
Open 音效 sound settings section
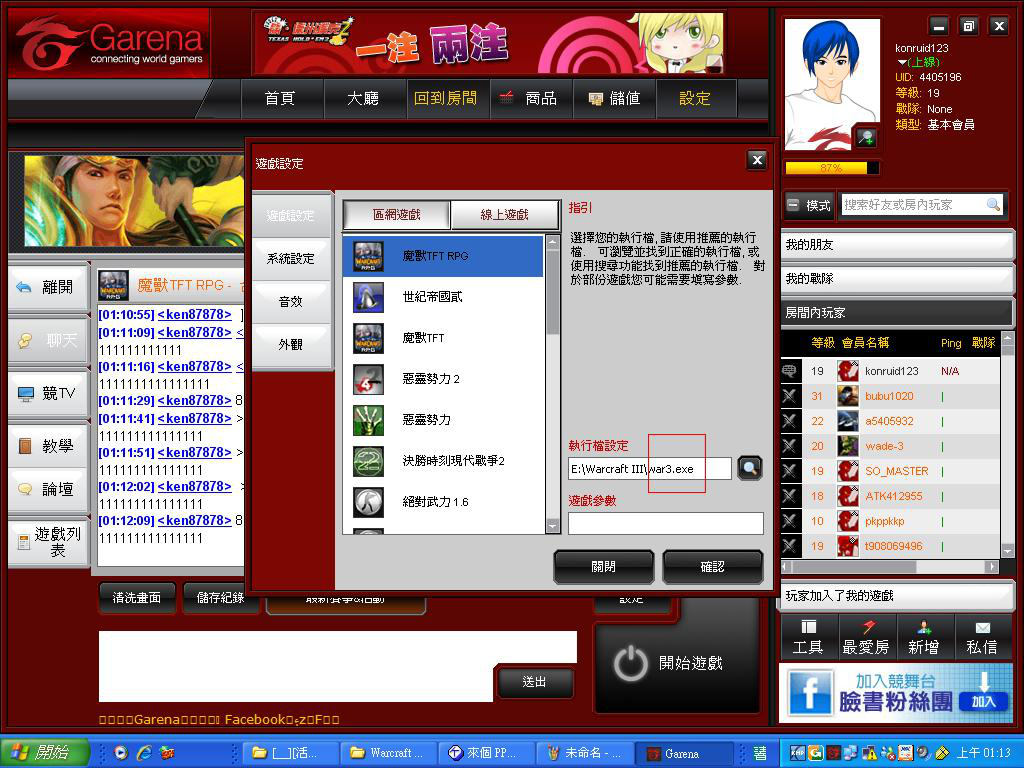291,302
